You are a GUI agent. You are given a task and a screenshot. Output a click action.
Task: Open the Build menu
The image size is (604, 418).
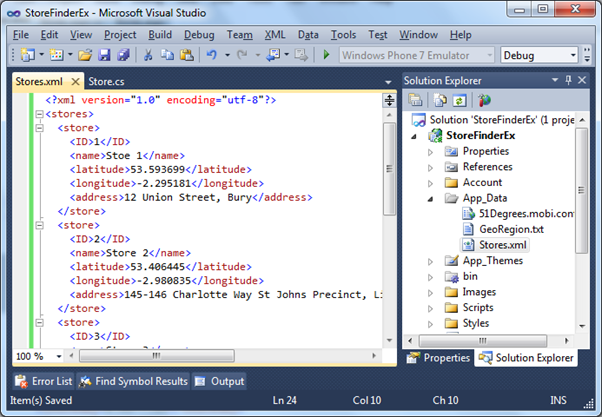(x=160, y=35)
